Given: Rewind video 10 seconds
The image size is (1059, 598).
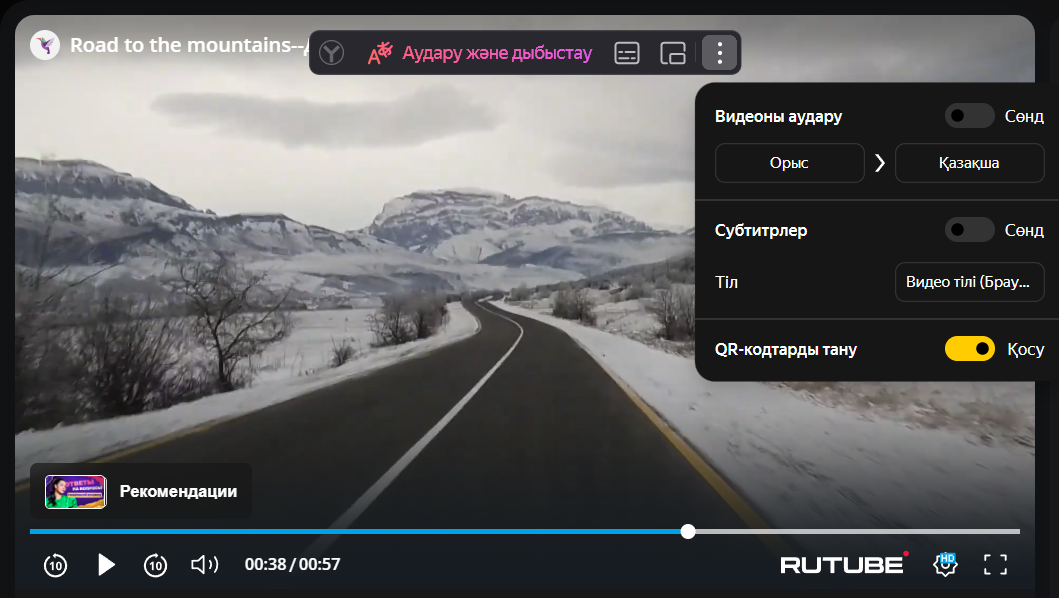Looking at the screenshot, I should tap(55, 565).
